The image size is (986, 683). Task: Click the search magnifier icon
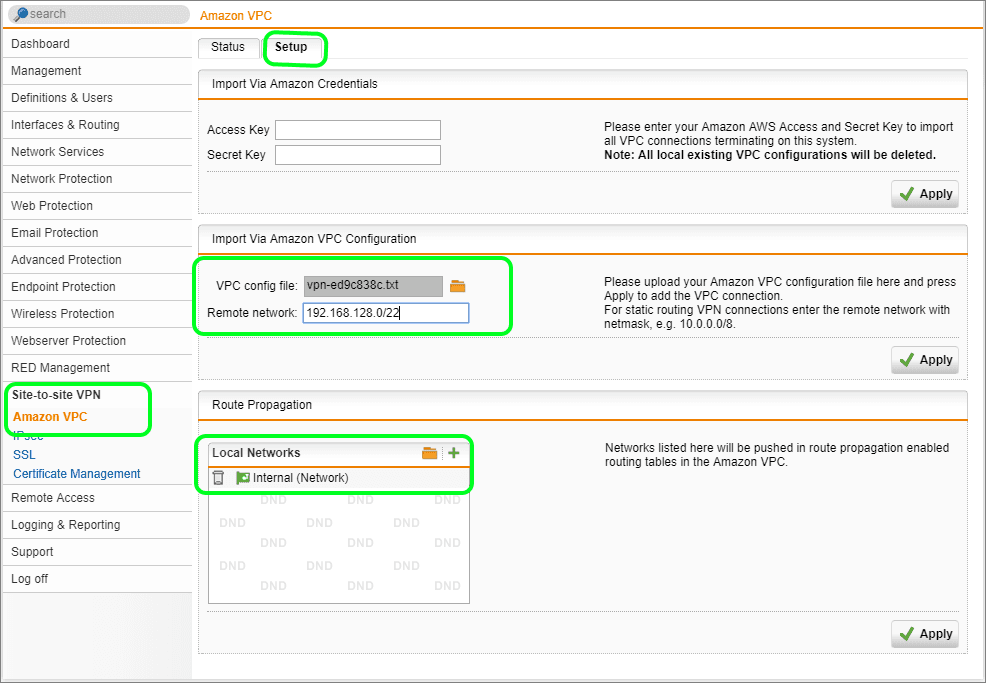(x=20, y=14)
